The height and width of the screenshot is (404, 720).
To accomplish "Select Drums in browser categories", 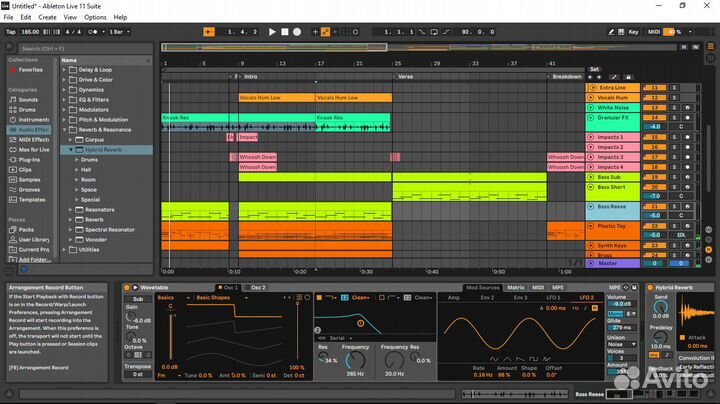I will click(27, 110).
